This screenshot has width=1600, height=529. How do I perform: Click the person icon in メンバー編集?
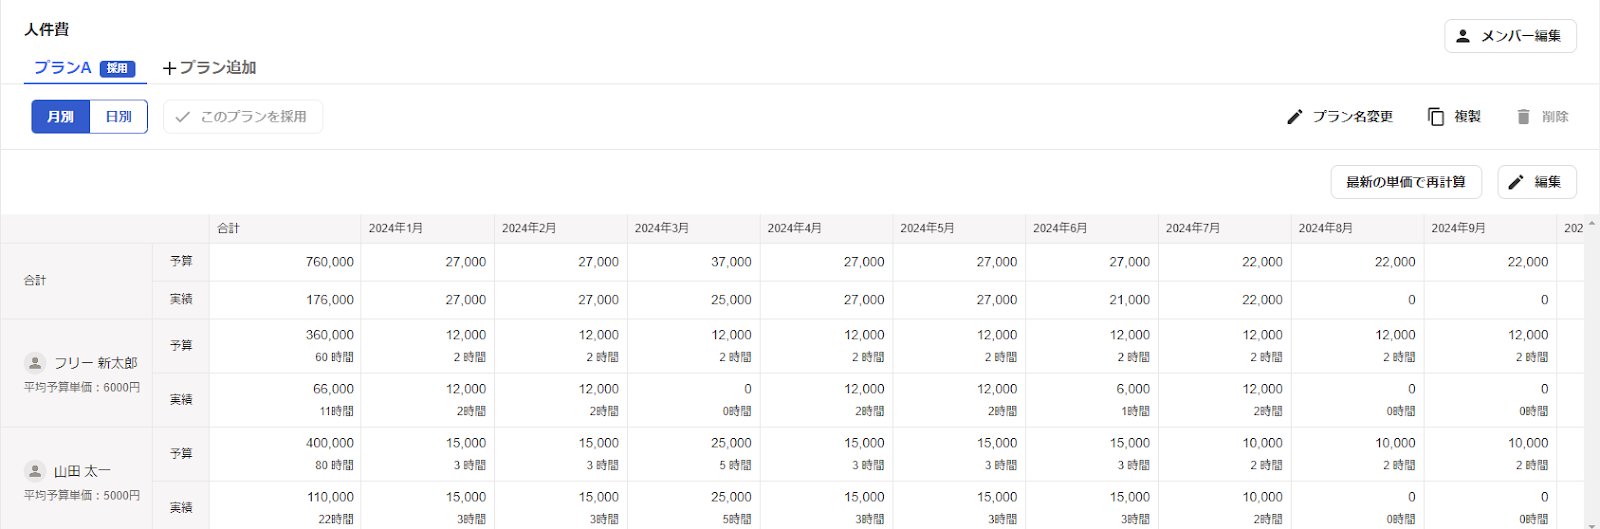click(1463, 36)
